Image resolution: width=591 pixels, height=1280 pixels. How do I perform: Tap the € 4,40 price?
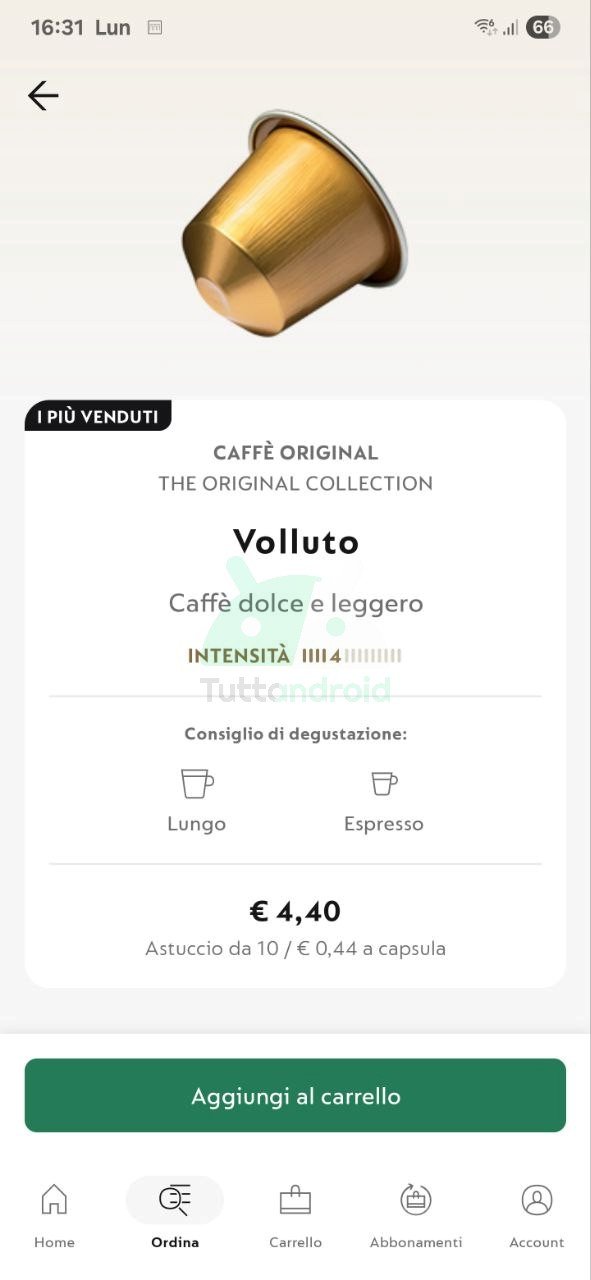pos(295,911)
